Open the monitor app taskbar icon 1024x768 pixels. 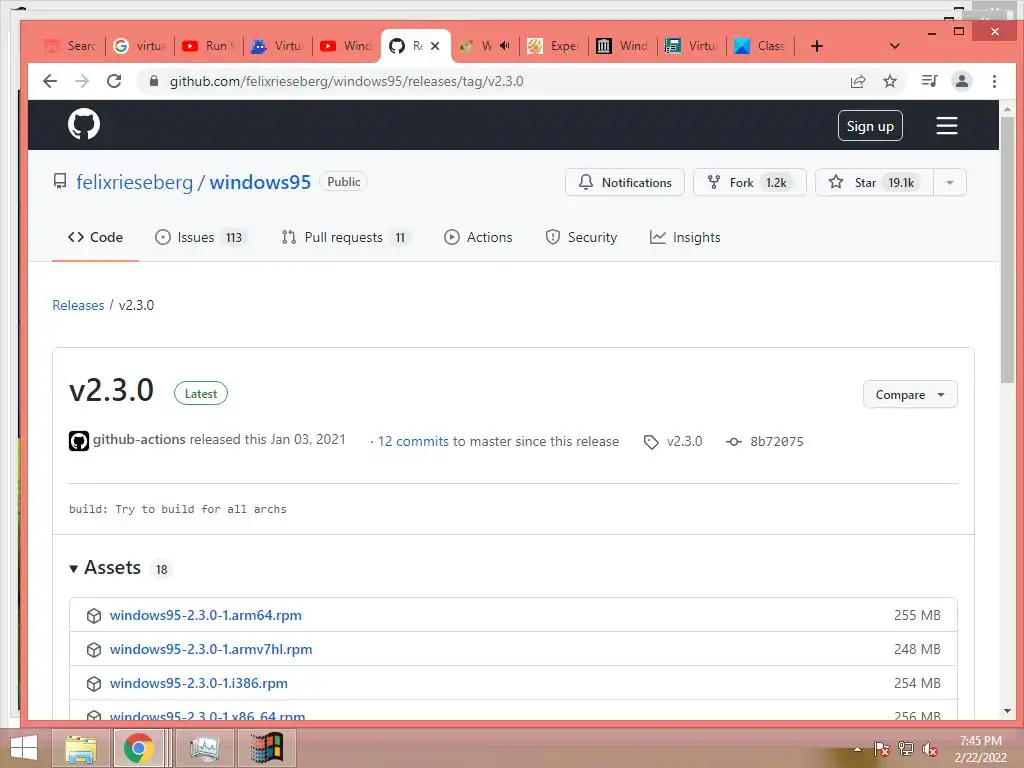(x=205, y=748)
